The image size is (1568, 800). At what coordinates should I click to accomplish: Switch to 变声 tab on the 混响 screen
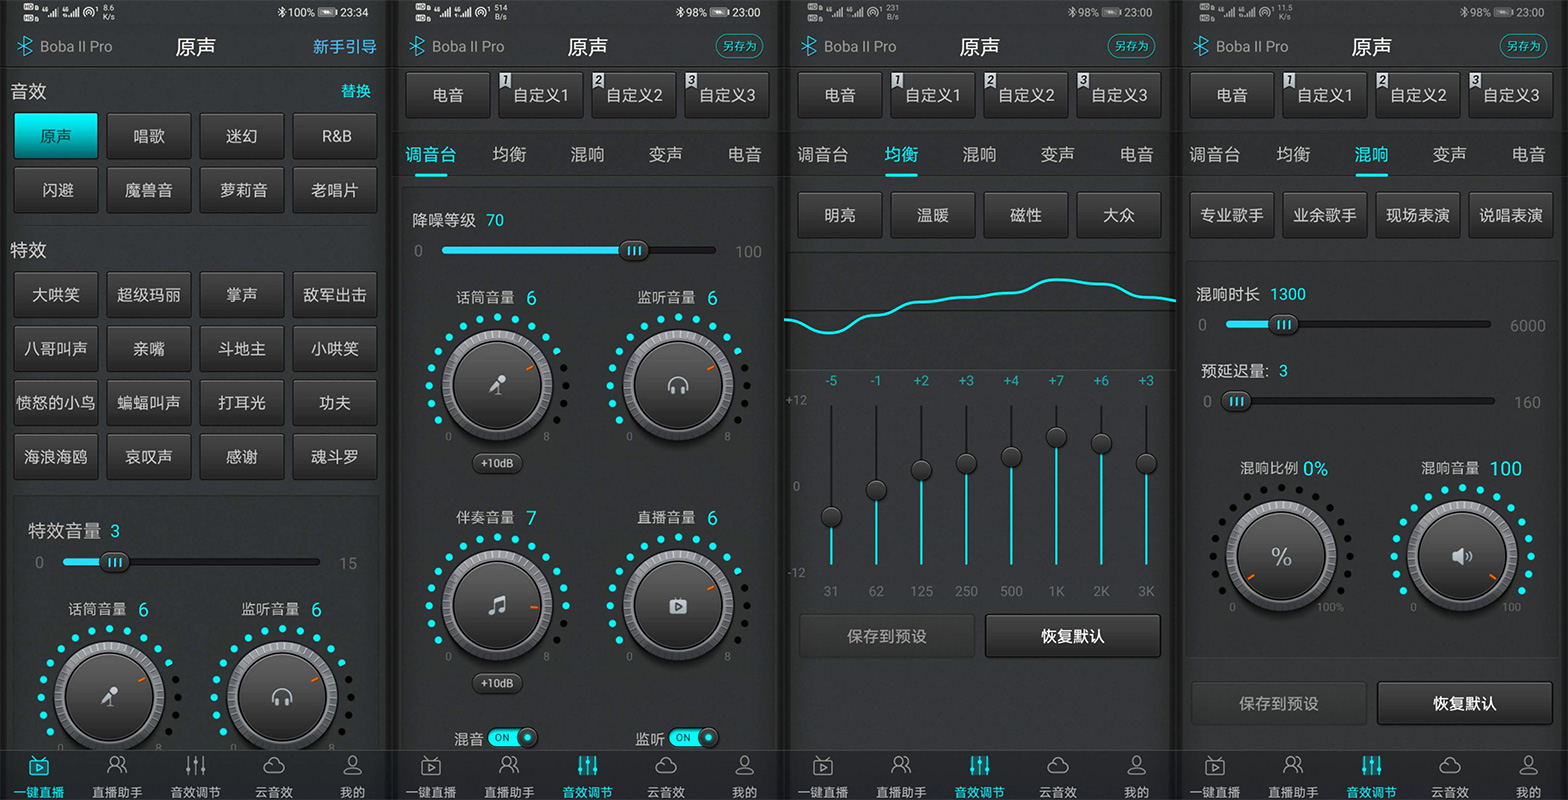[1450, 155]
